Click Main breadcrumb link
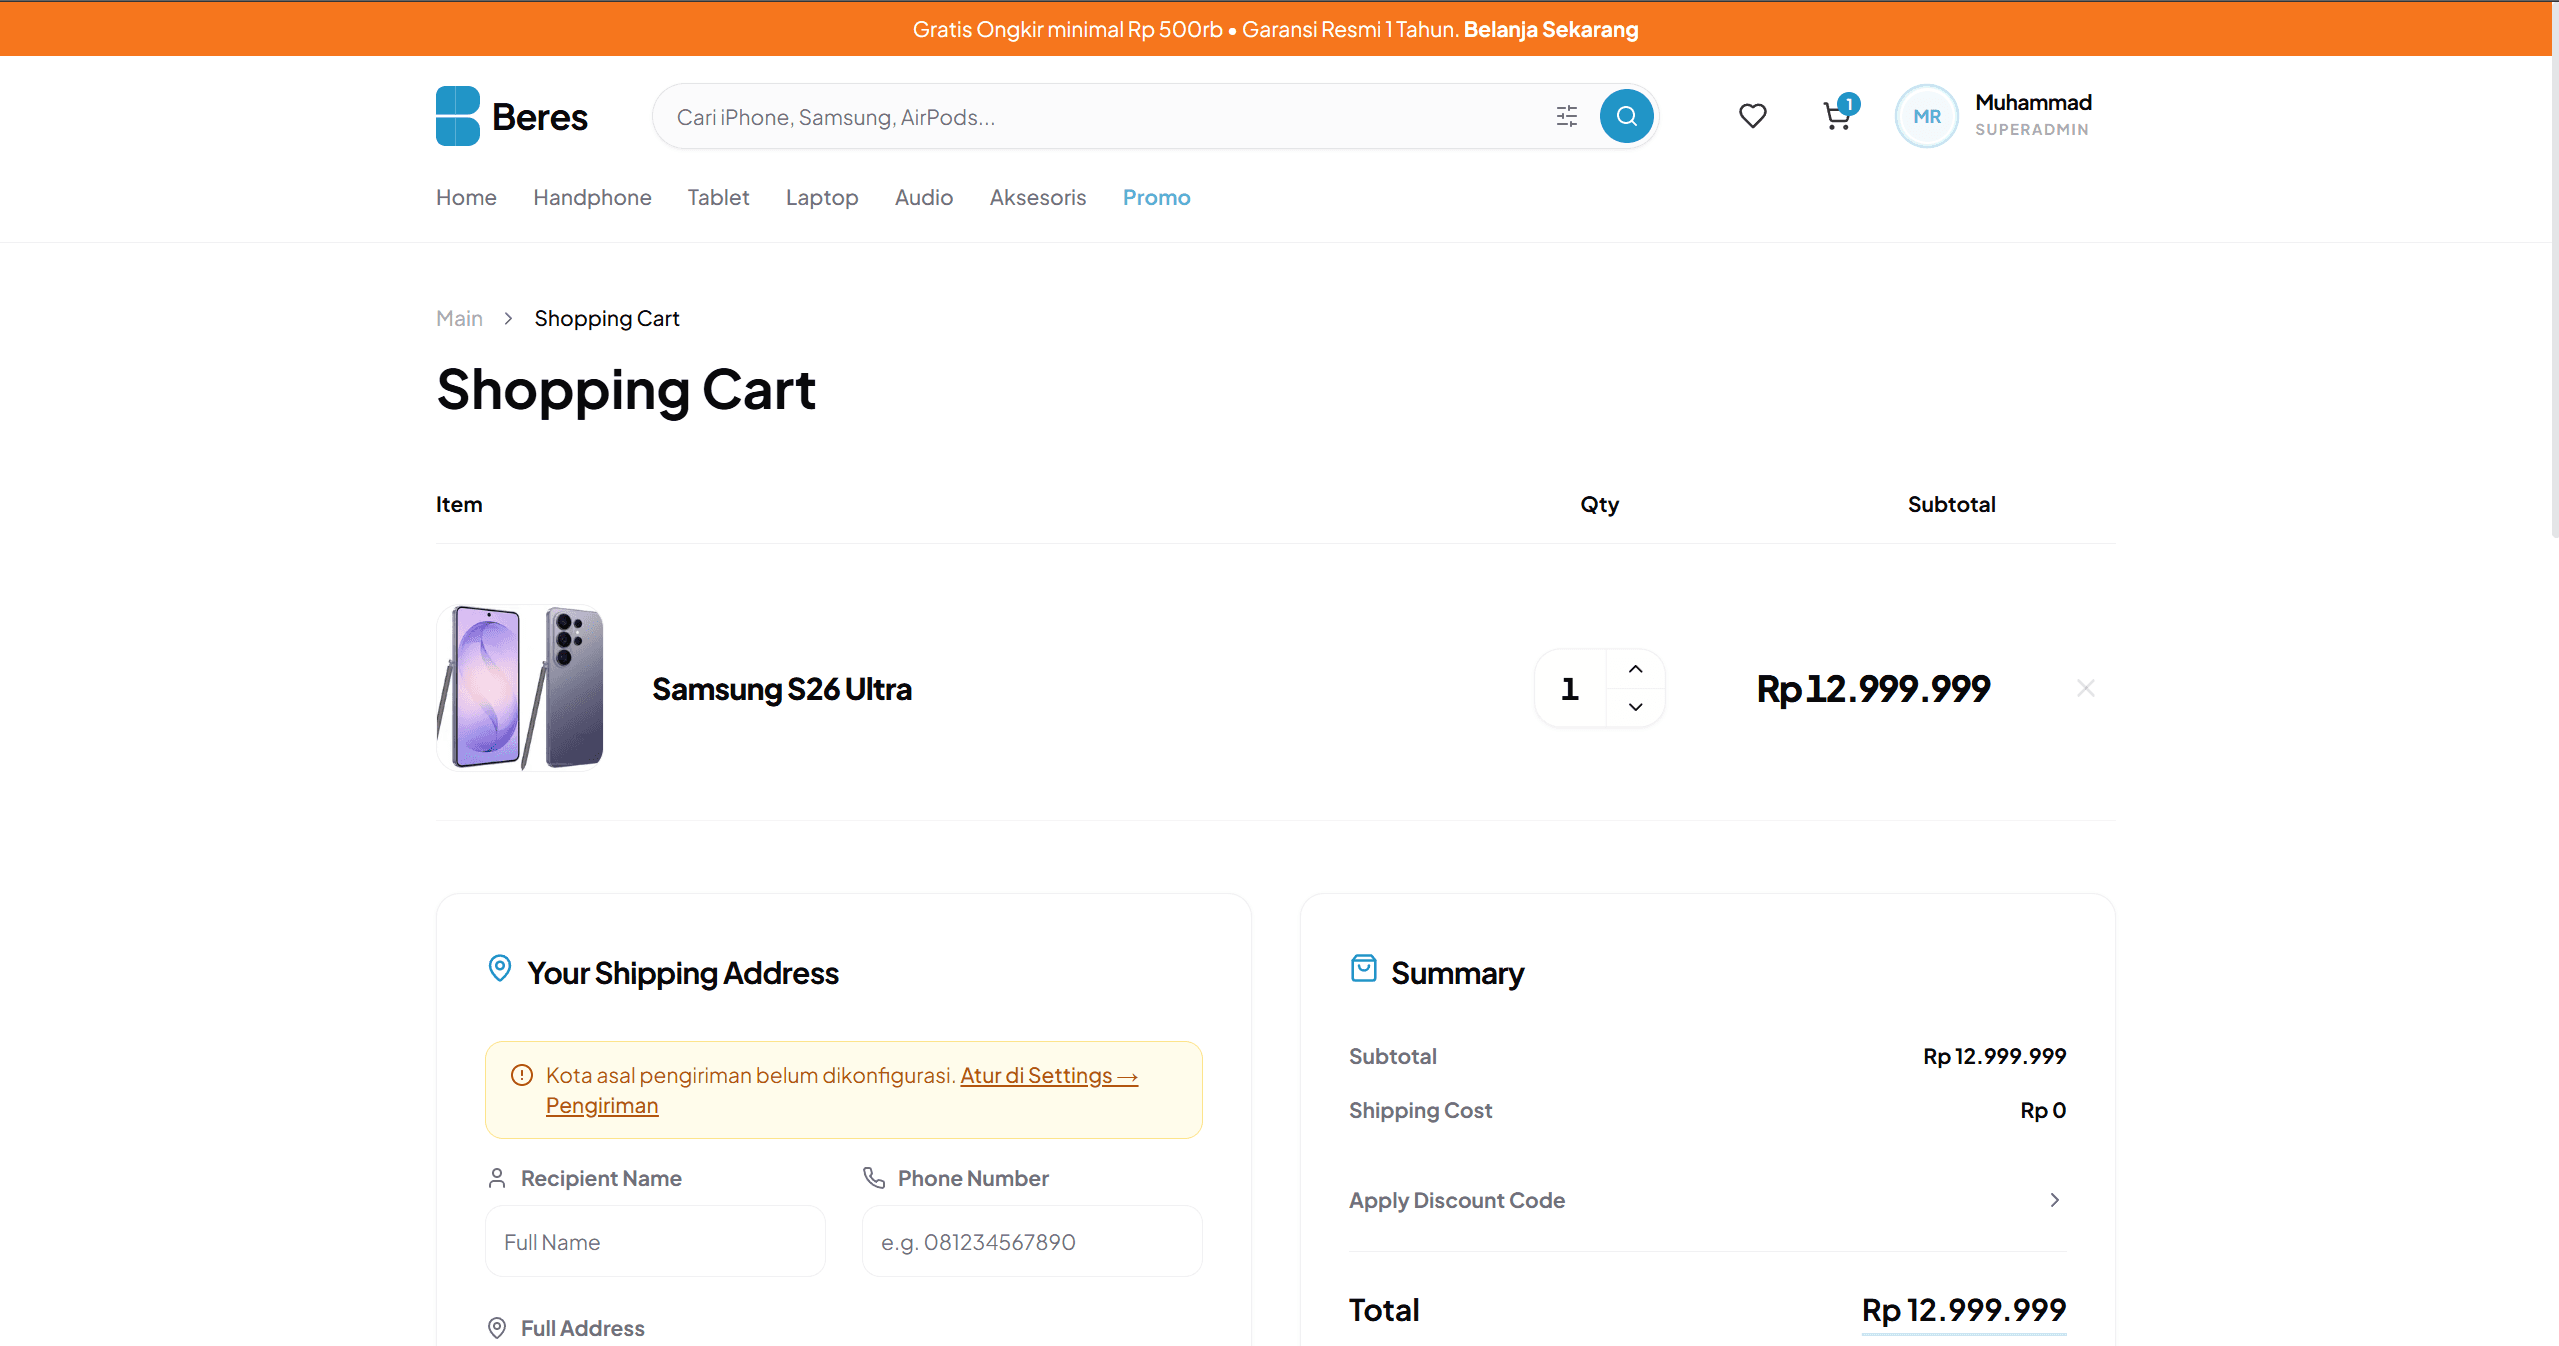The width and height of the screenshot is (2559, 1346). 459,318
